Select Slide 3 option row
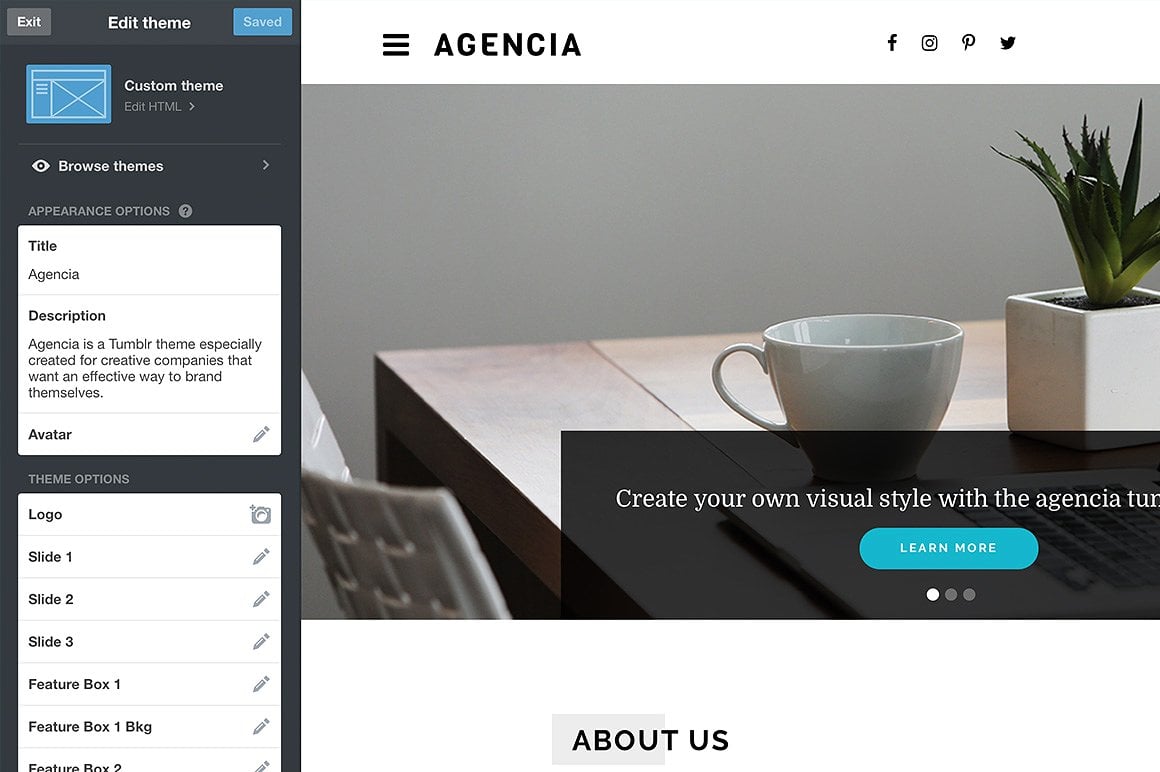This screenshot has height=772, width=1160. [149, 642]
